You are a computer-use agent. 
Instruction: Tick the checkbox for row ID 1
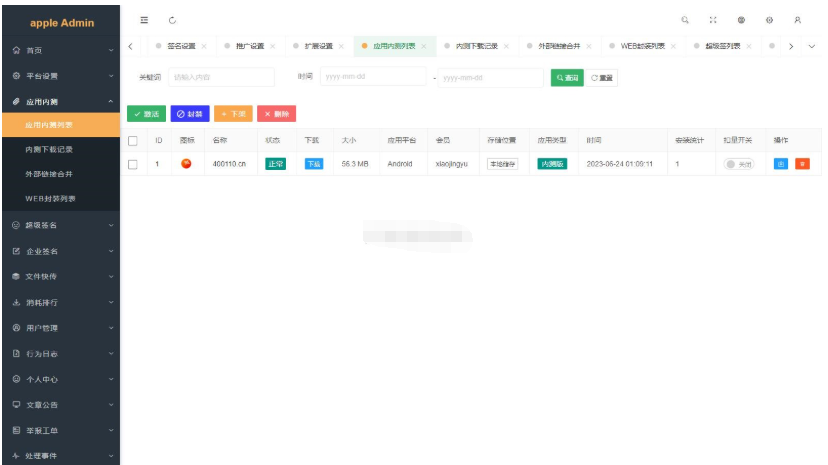click(x=133, y=165)
